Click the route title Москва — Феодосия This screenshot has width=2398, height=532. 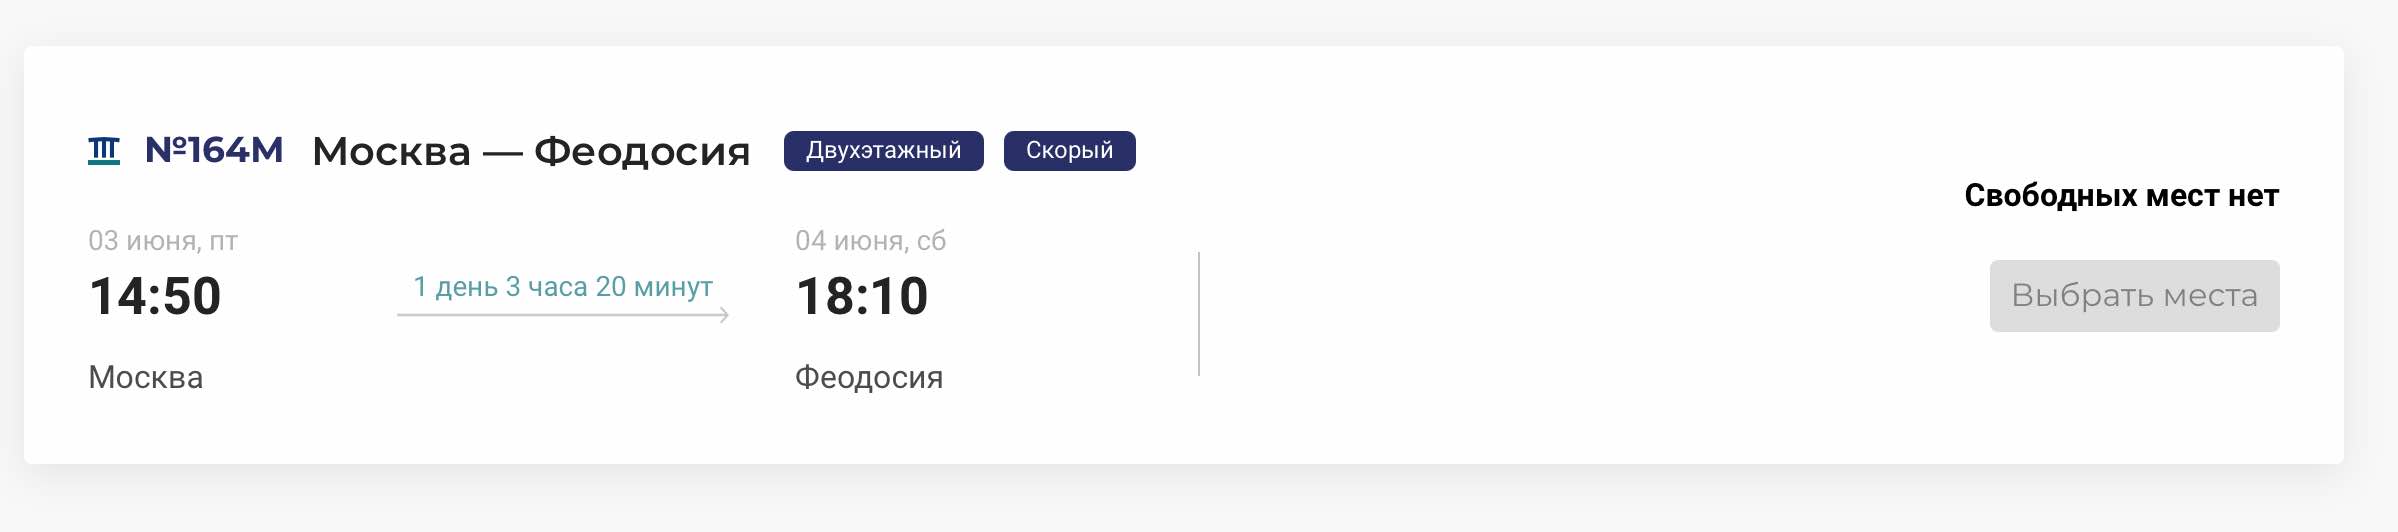point(531,152)
